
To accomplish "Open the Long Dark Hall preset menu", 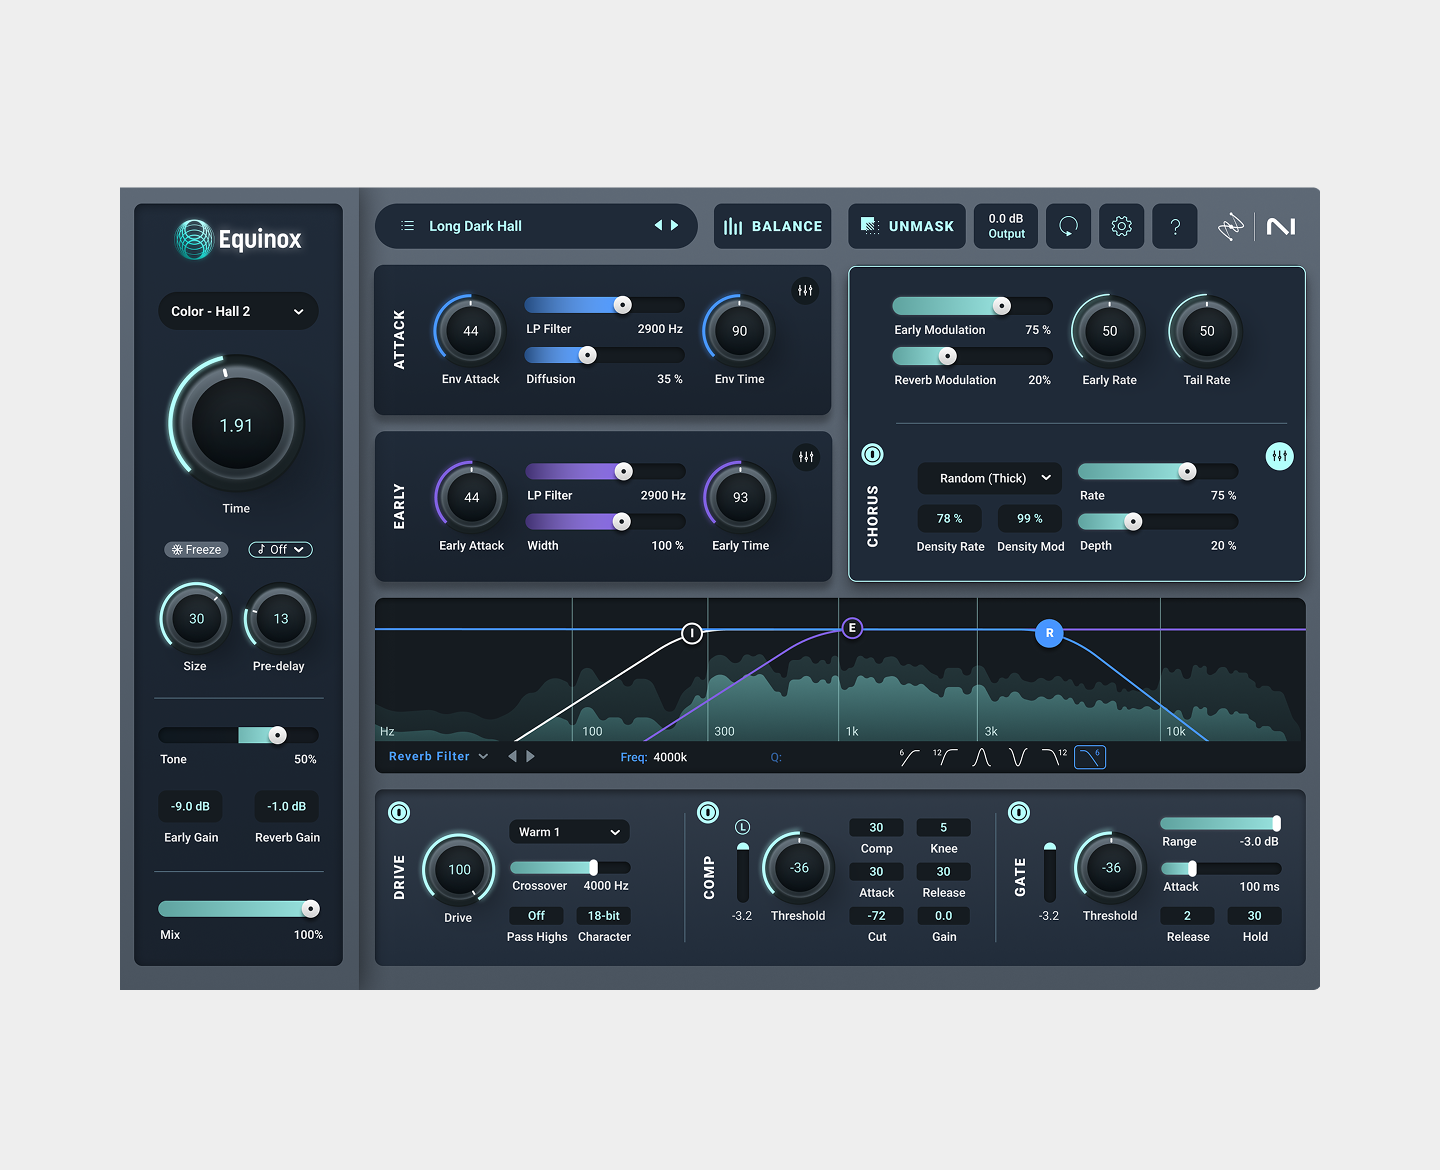I will point(536,226).
